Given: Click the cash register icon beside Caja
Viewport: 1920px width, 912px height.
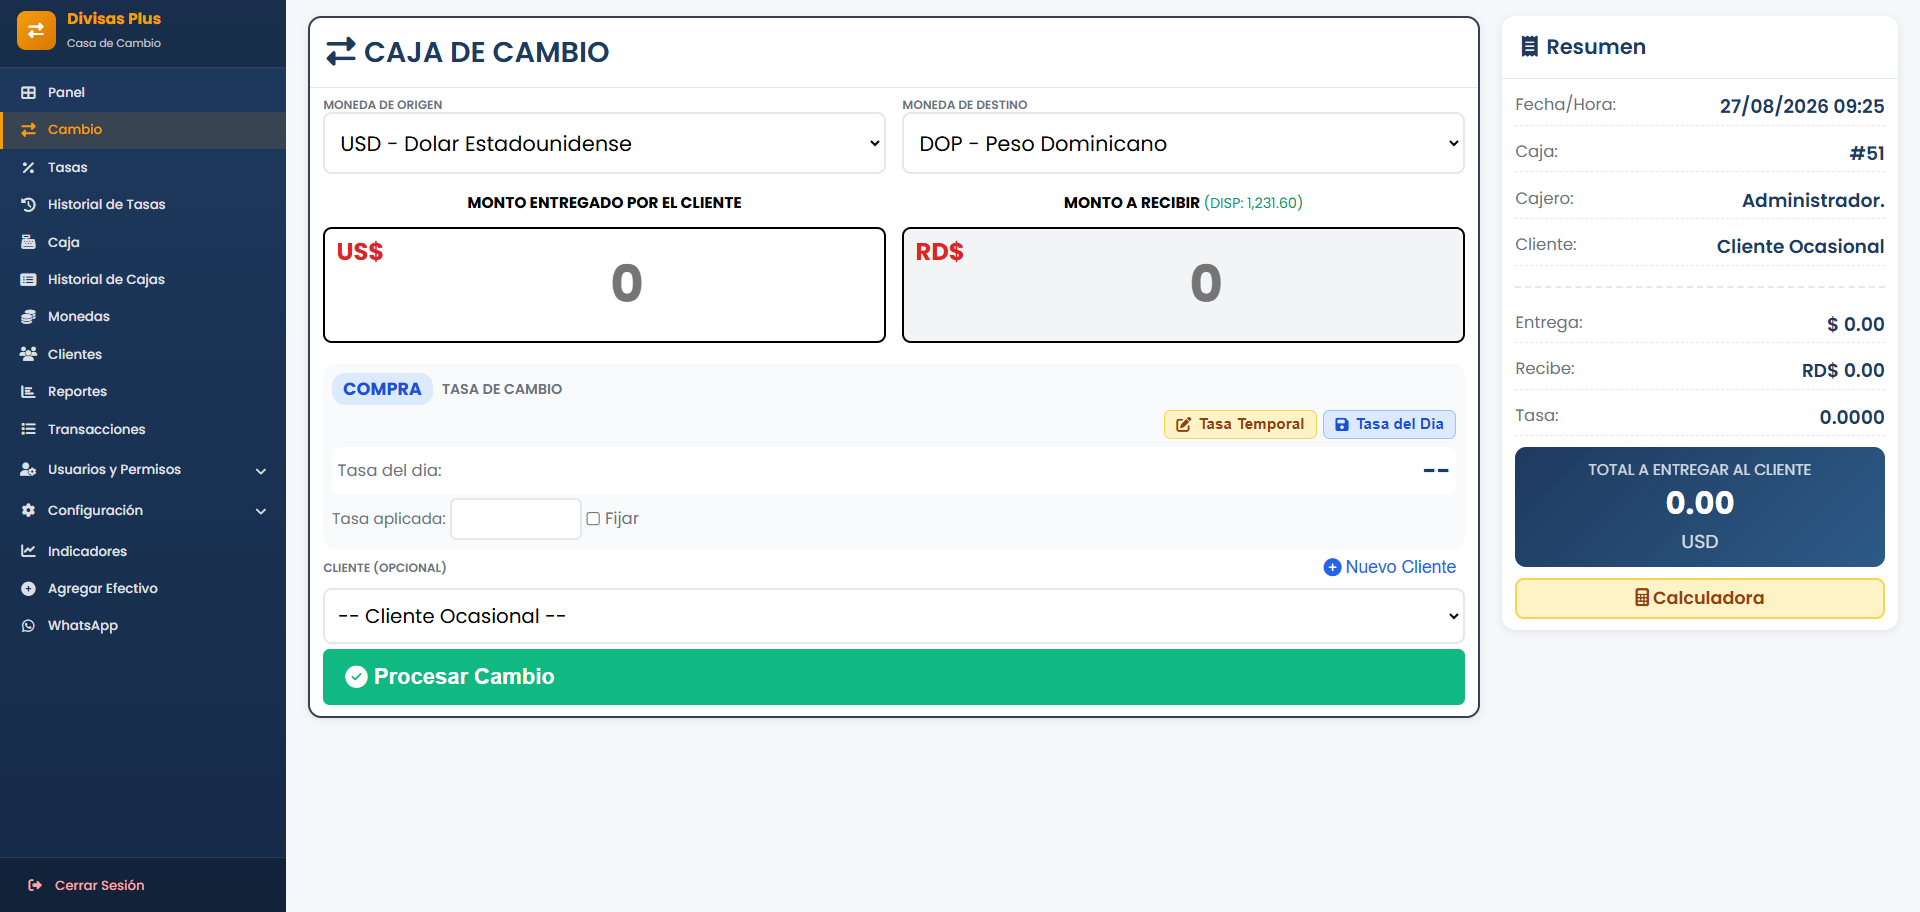Looking at the screenshot, I should click(28, 242).
